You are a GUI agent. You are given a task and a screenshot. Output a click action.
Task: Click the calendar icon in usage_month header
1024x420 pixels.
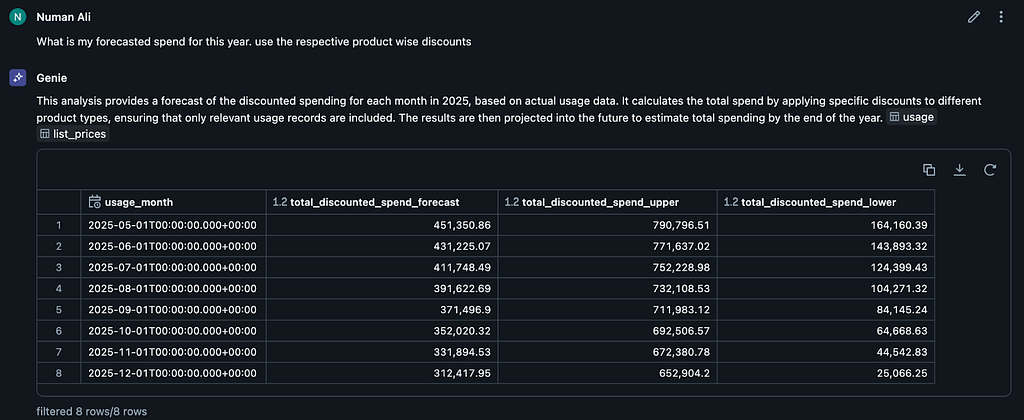(95, 202)
